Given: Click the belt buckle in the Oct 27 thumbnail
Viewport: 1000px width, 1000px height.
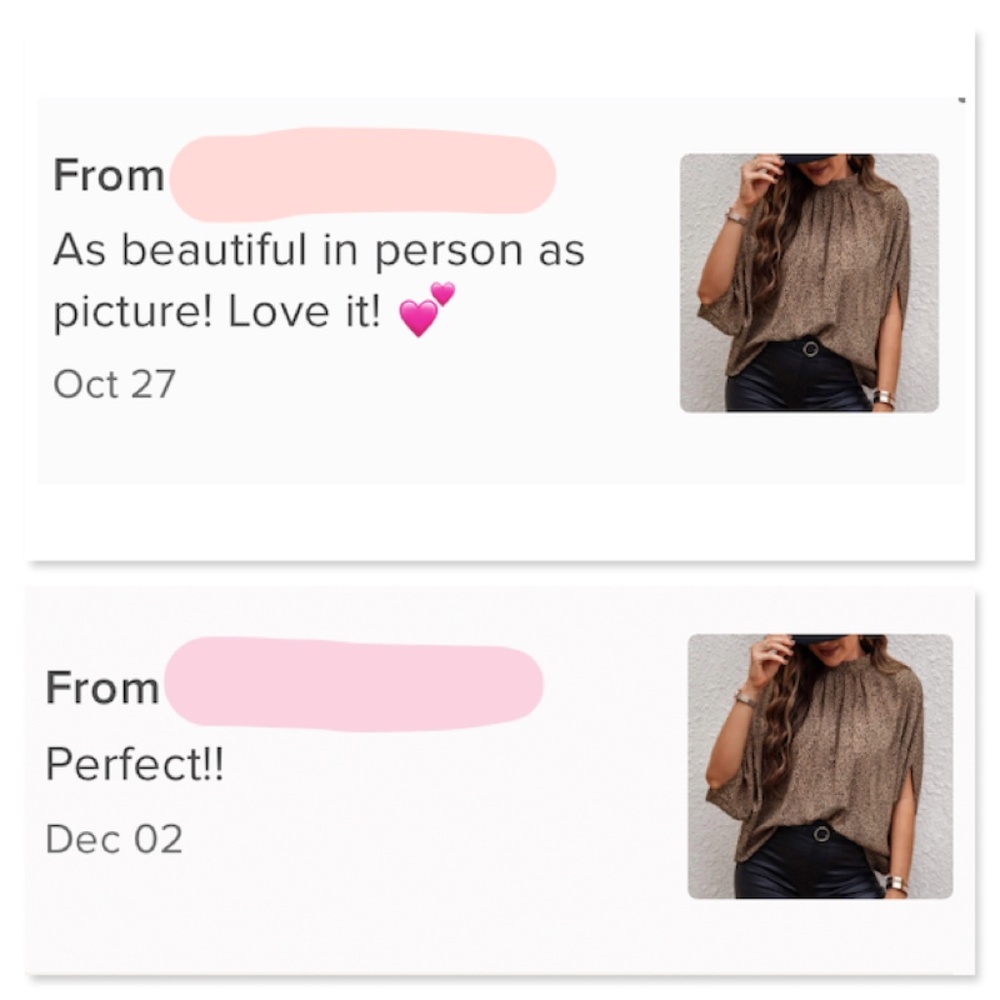Looking at the screenshot, I should pyautogui.click(x=811, y=349).
